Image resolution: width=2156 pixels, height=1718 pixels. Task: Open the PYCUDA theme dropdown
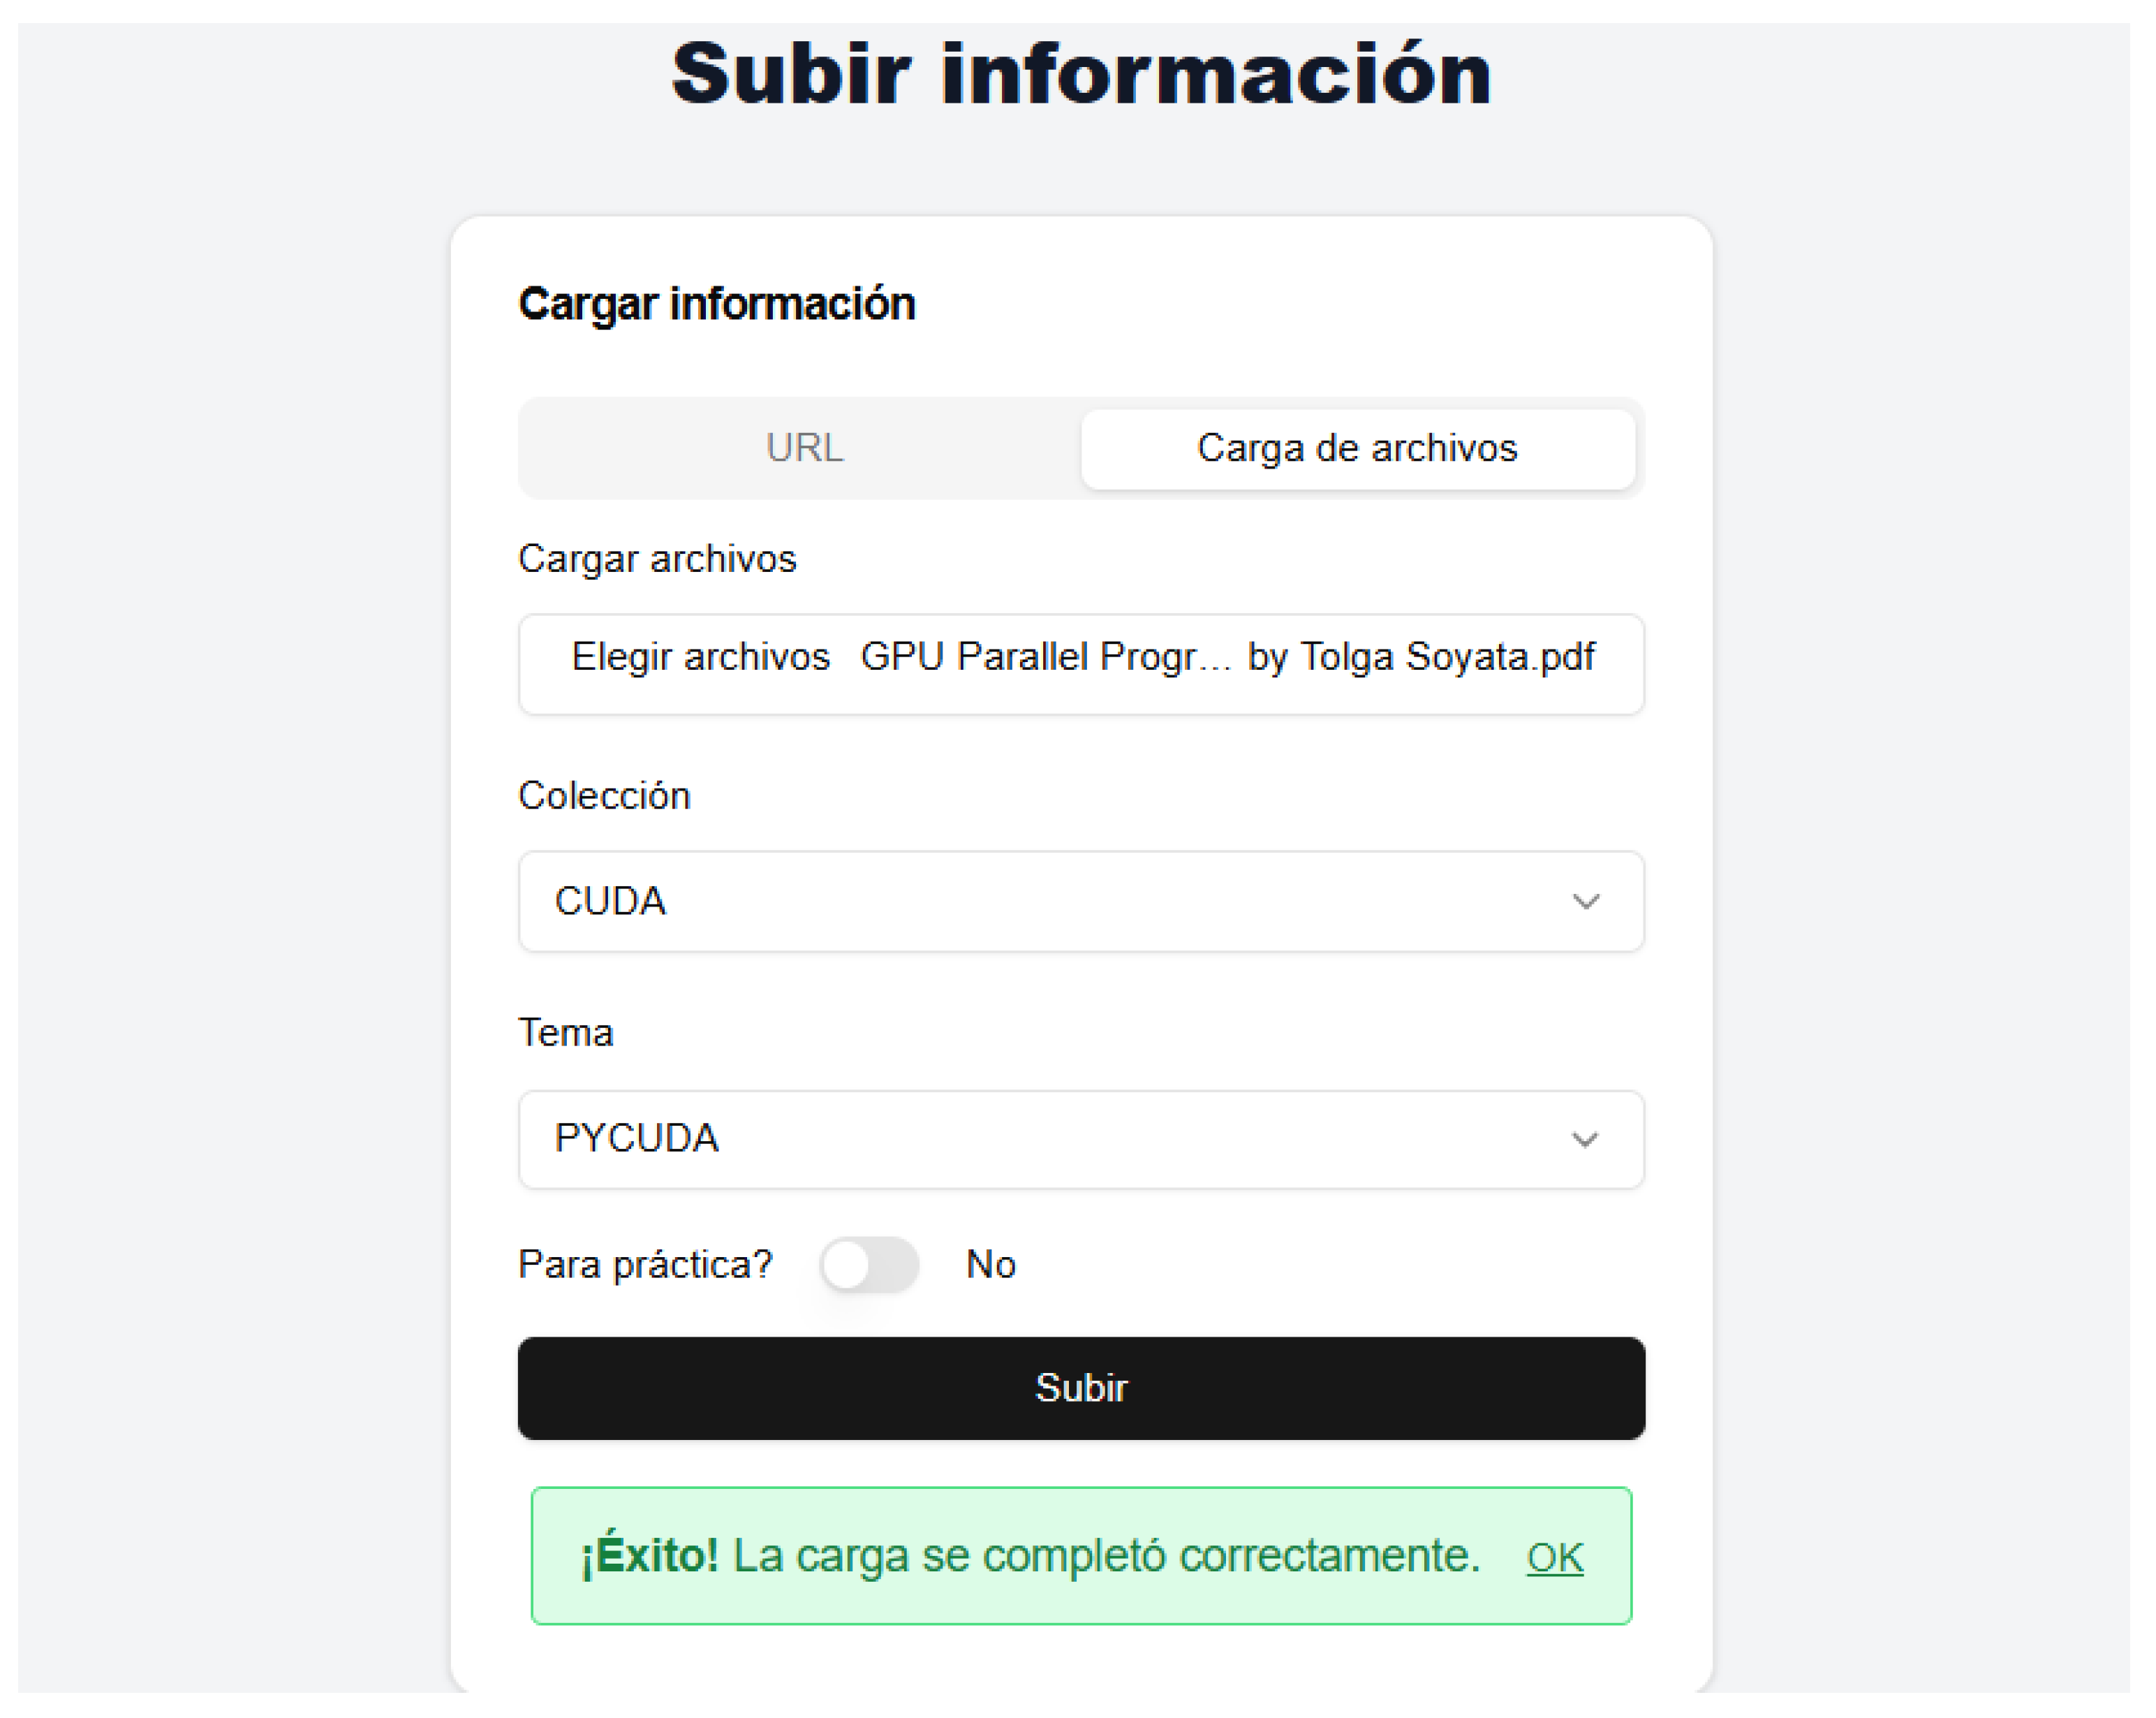[x=1081, y=1139]
